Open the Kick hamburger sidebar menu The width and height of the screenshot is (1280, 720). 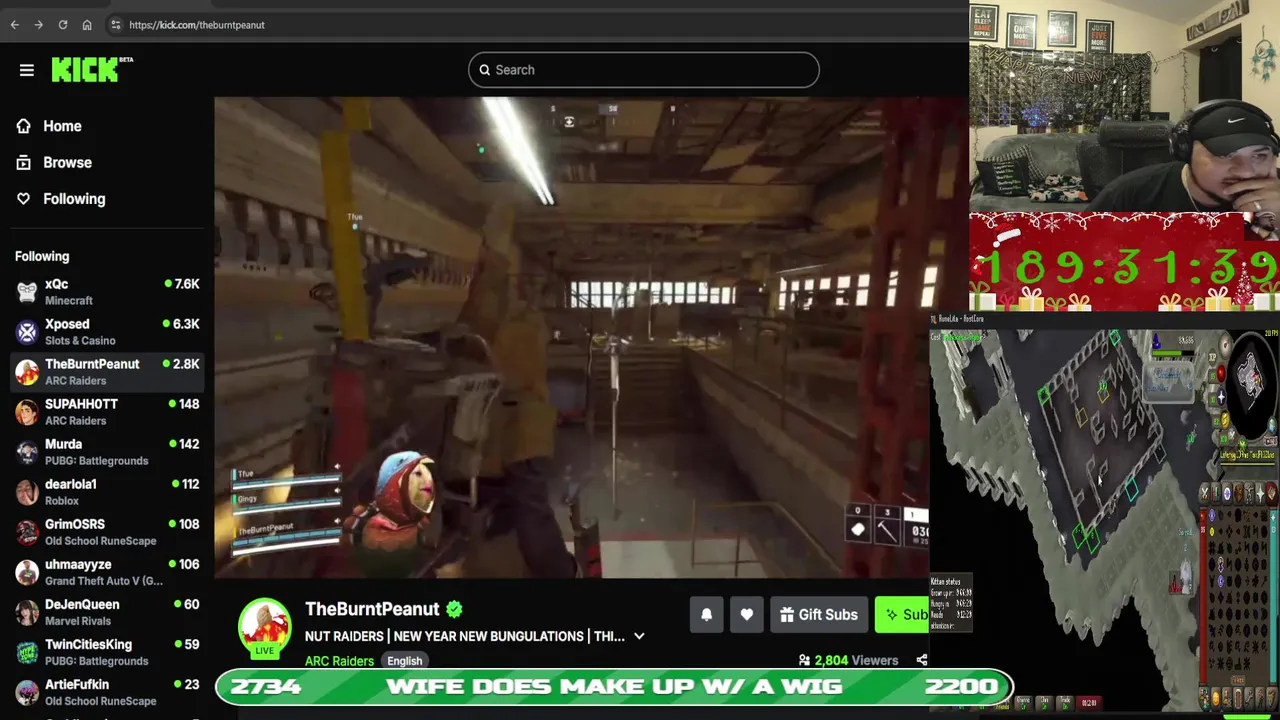[x=27, y=70]
